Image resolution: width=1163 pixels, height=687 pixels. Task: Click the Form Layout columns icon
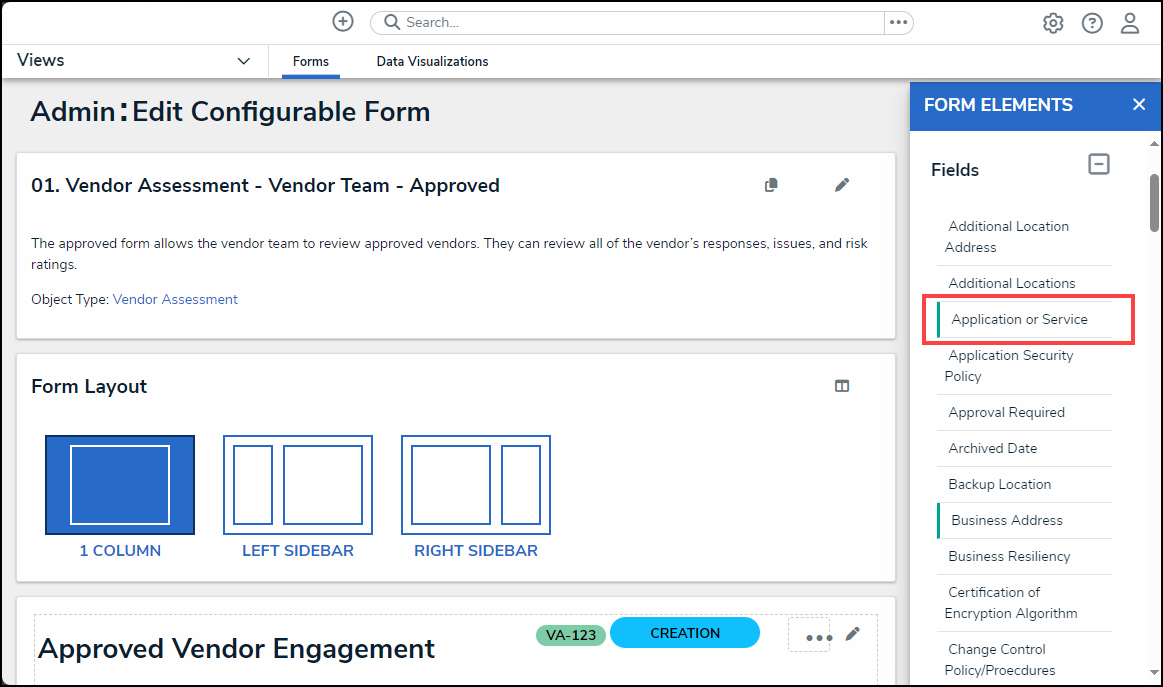(842, 386)
